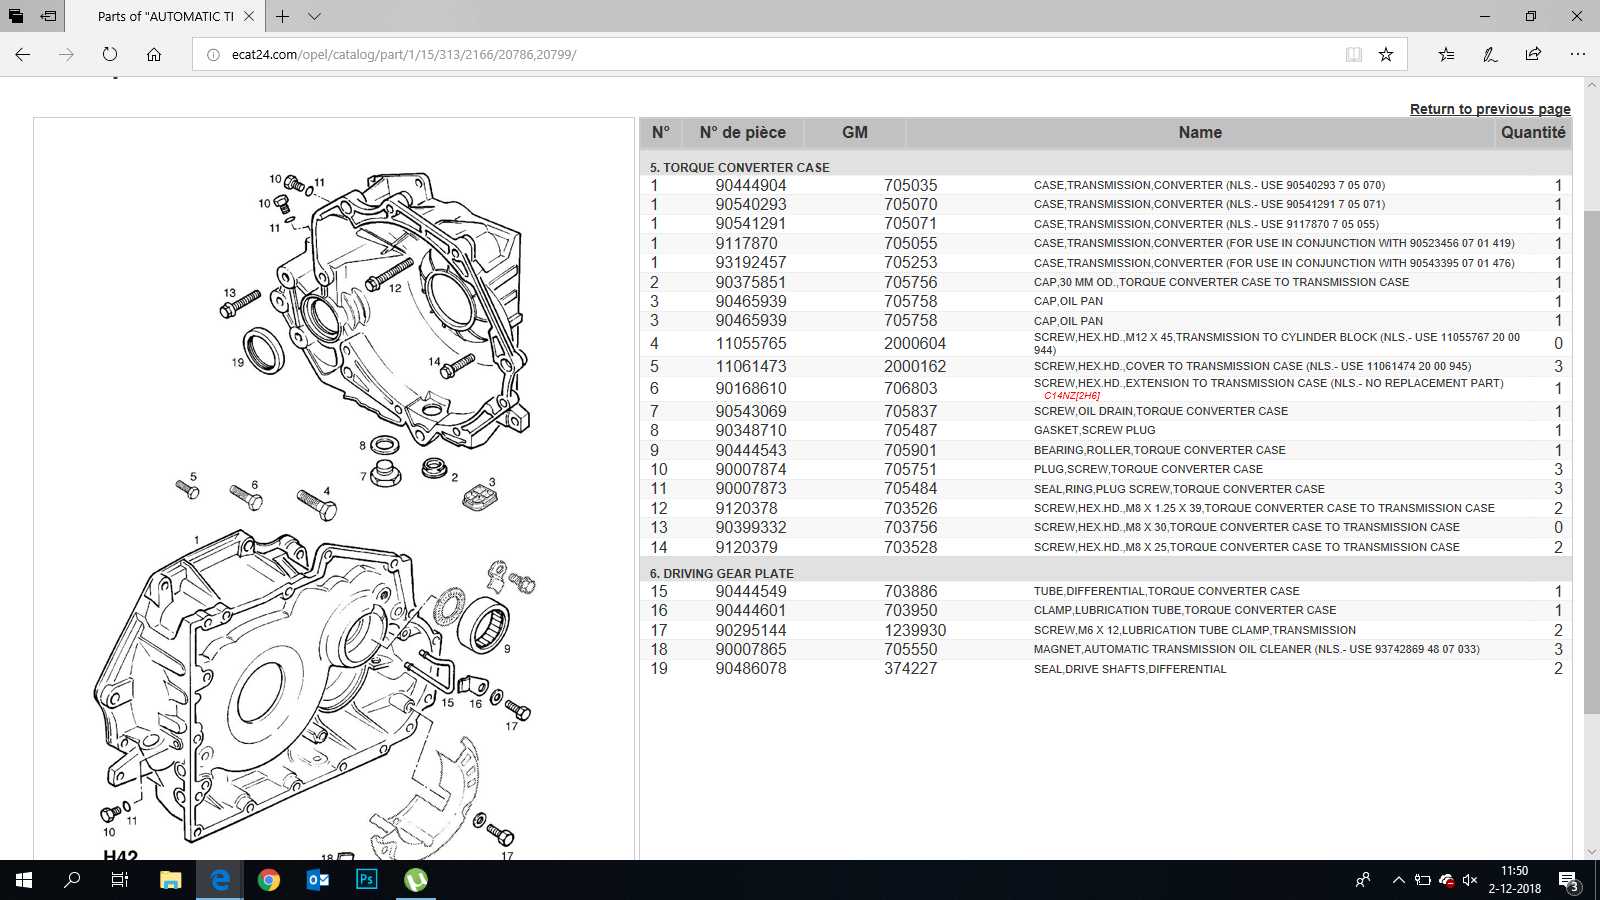Click the Set tabs aside icon
Screen dimensions: 1600x900
coord(48,16)
